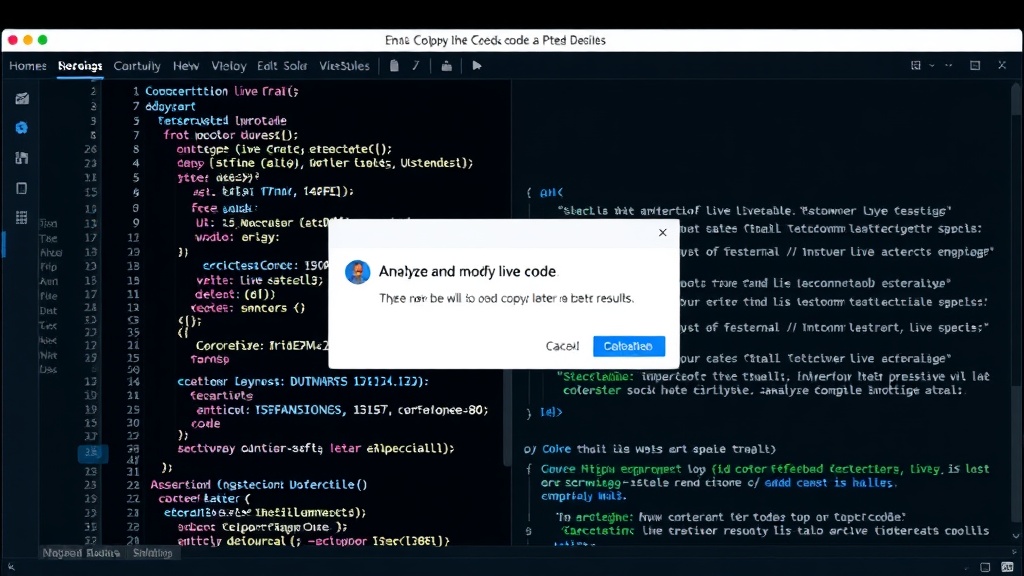
Task: Open the Homes menu
Action: (27, 66)
